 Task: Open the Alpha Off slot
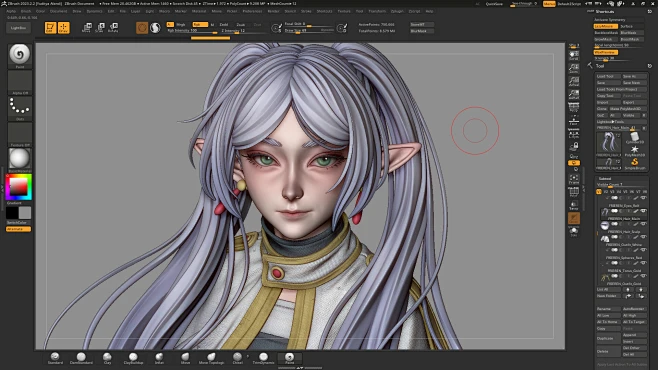pyautogui.click(x=19, y=82)
